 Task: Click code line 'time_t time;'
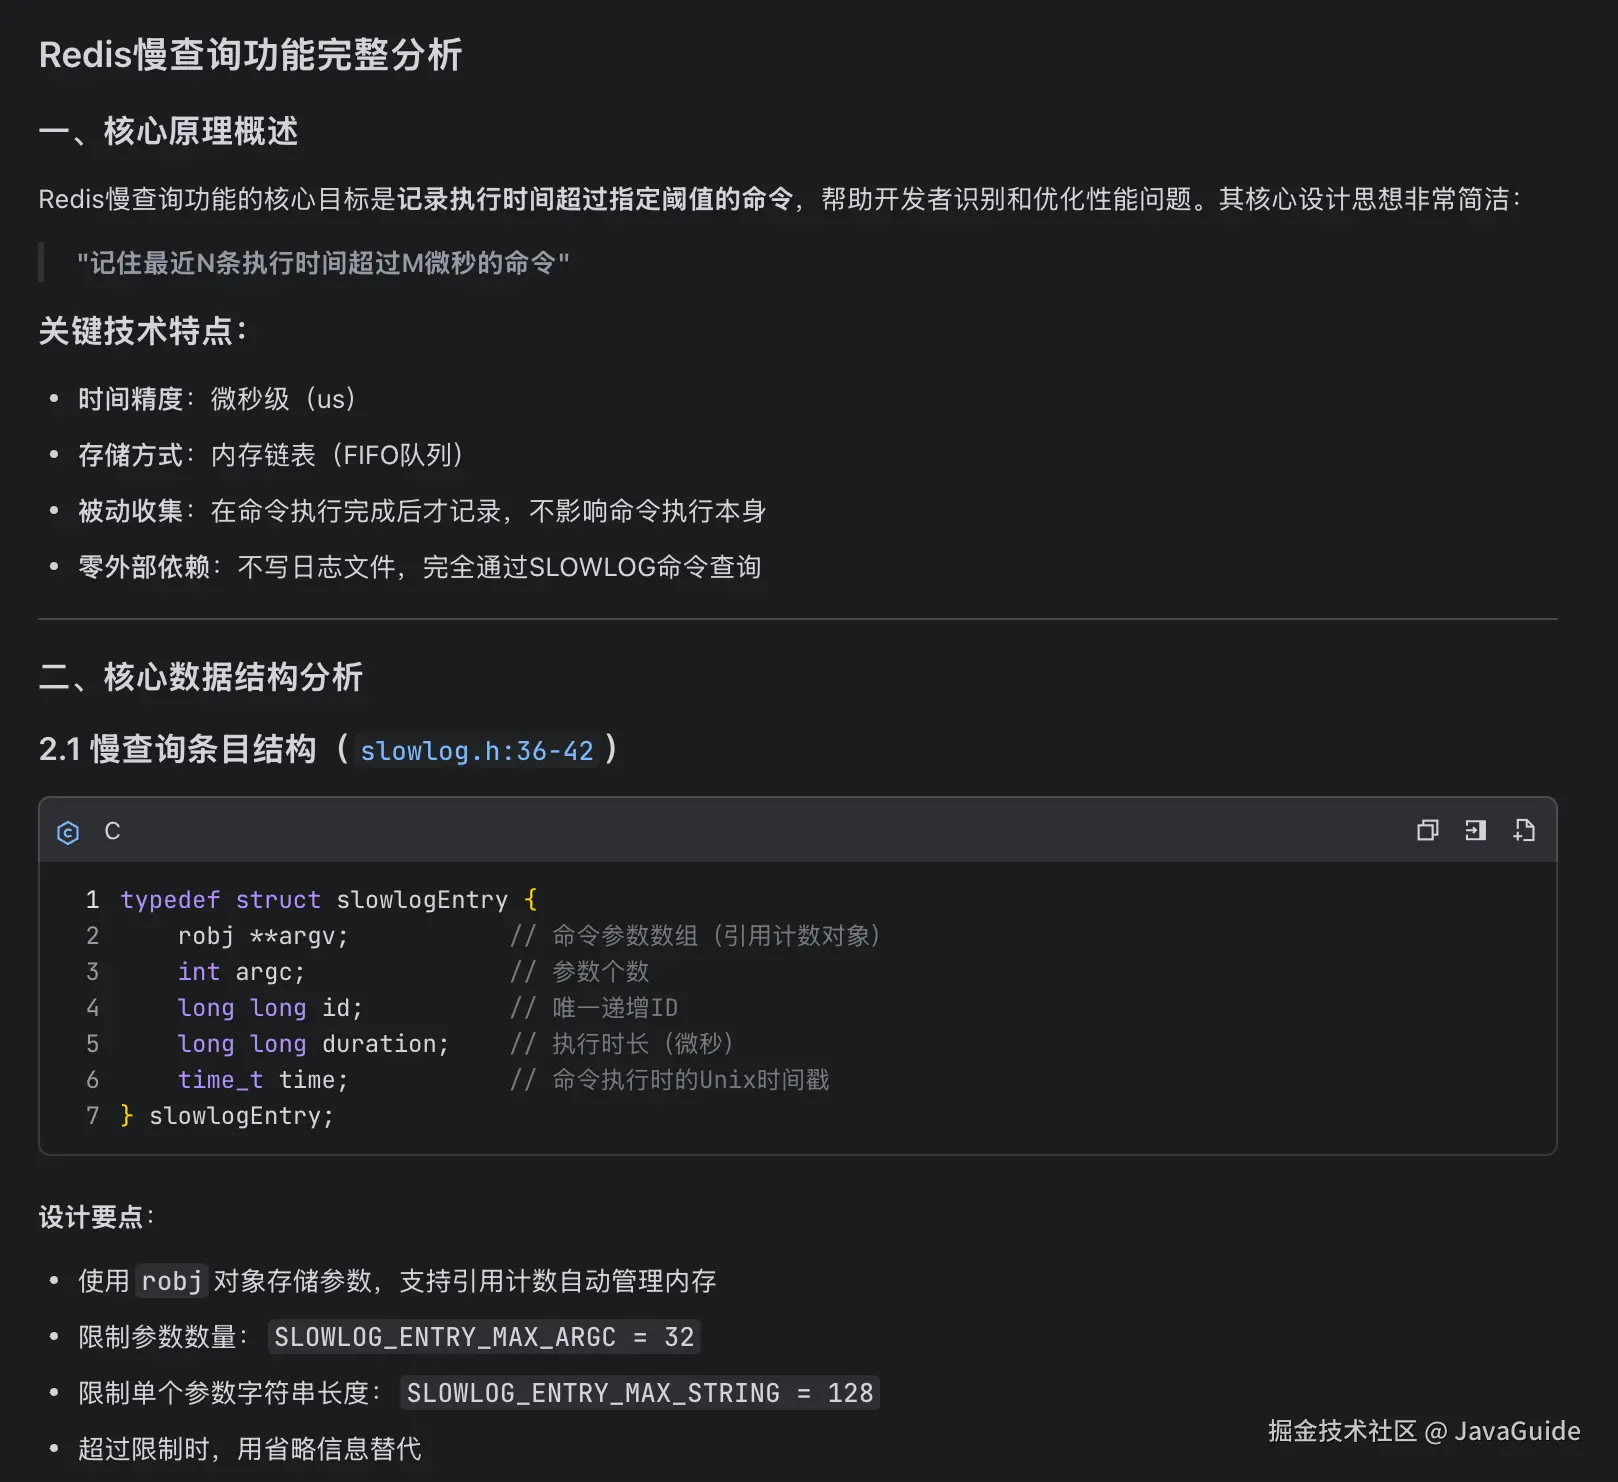(263, 1080)
